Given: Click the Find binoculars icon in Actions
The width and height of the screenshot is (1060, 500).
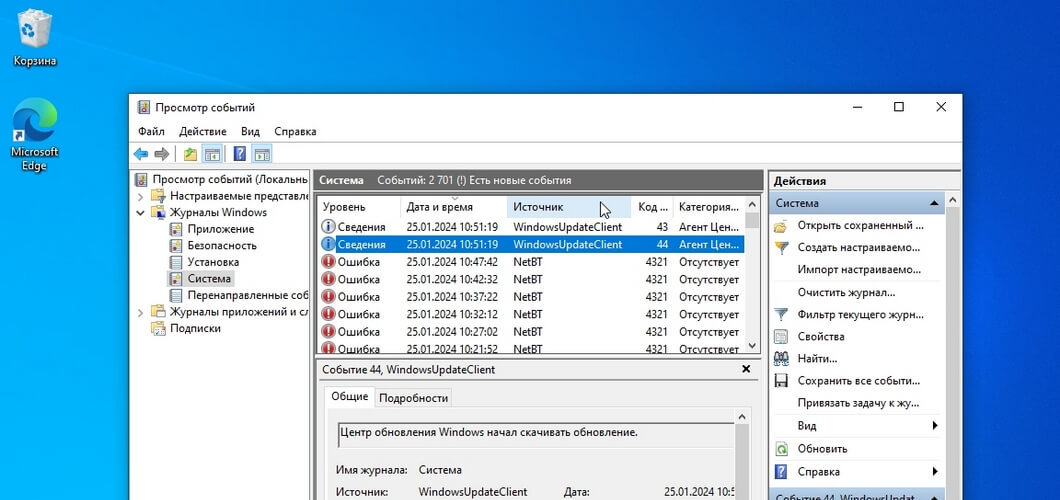Looking at the screenshot, I should [781, 358].
